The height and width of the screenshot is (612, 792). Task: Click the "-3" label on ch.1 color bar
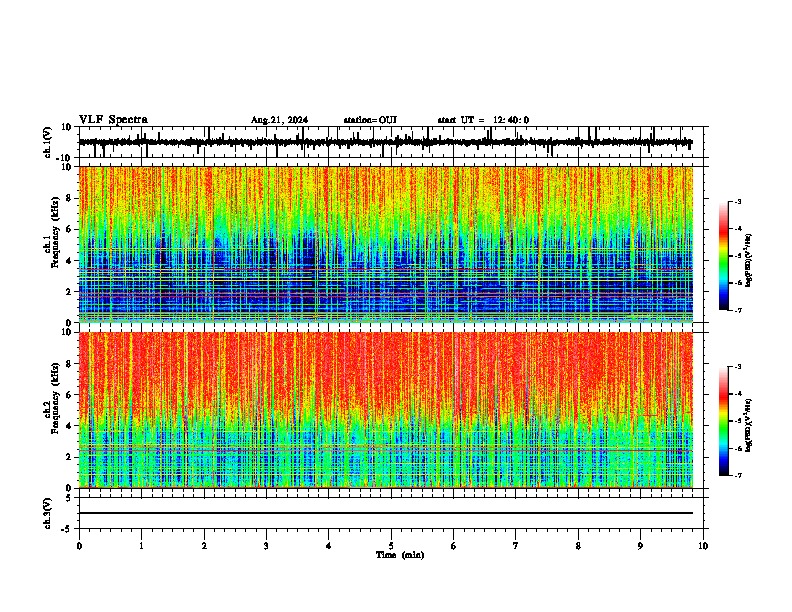point(738,201)
